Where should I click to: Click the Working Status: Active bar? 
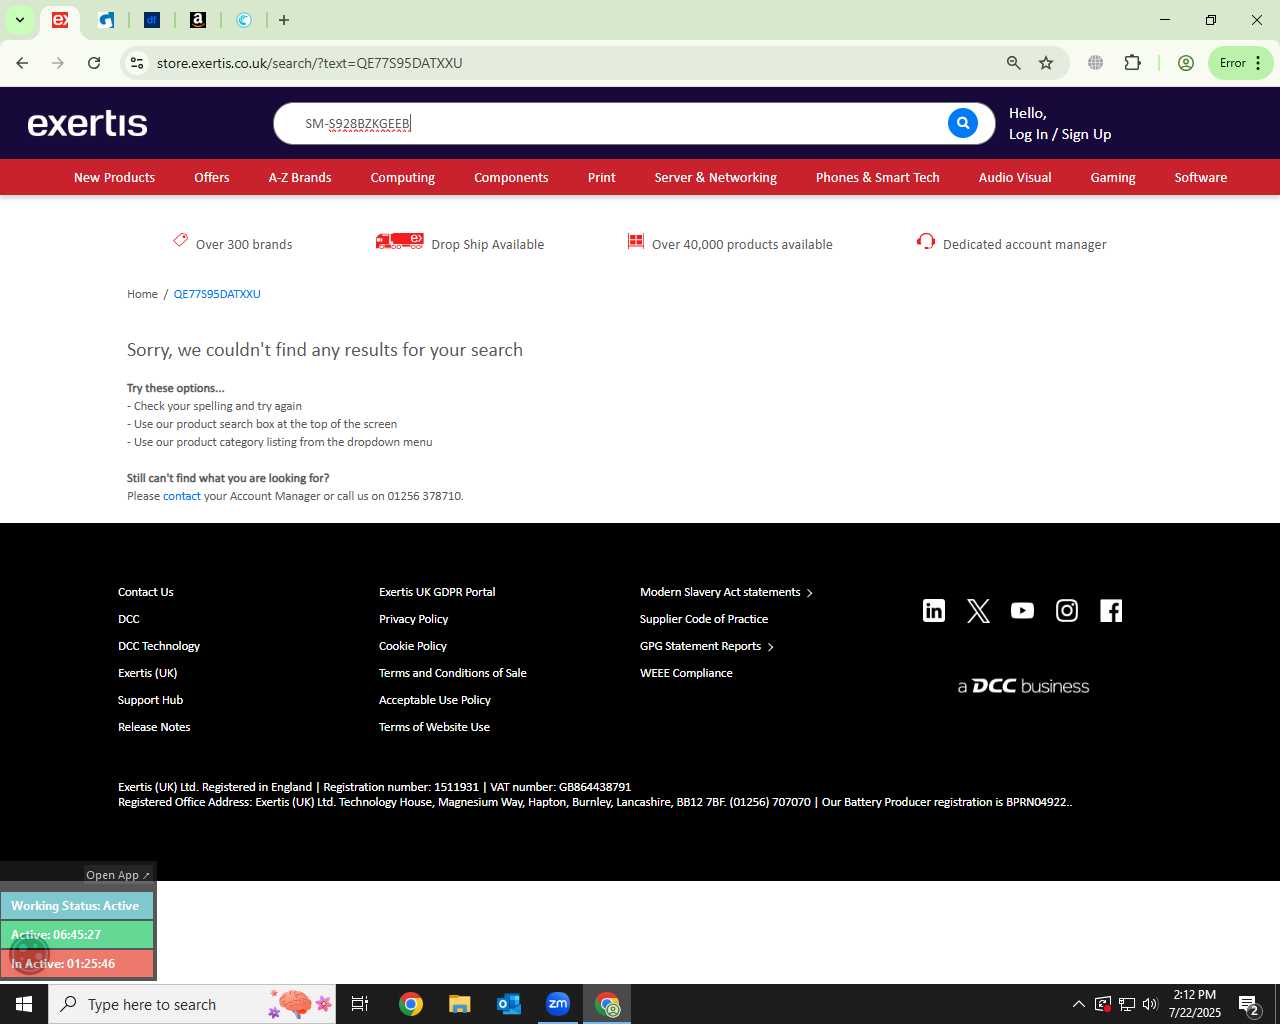tap(77, 906)
